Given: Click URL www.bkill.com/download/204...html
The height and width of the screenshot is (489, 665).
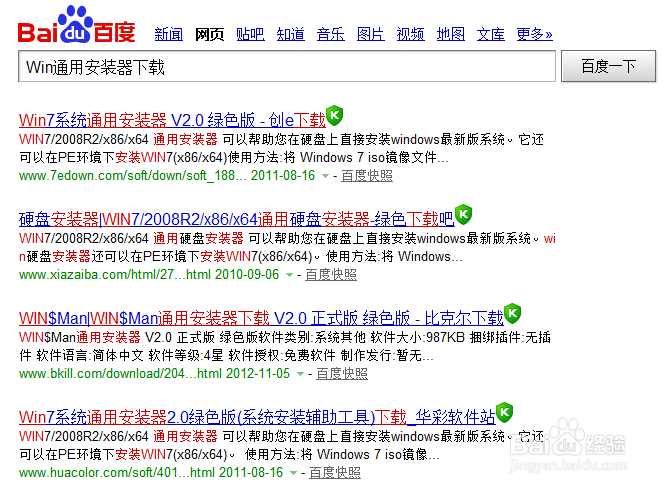Looking at the screenshot, I should tap(120, 374).
